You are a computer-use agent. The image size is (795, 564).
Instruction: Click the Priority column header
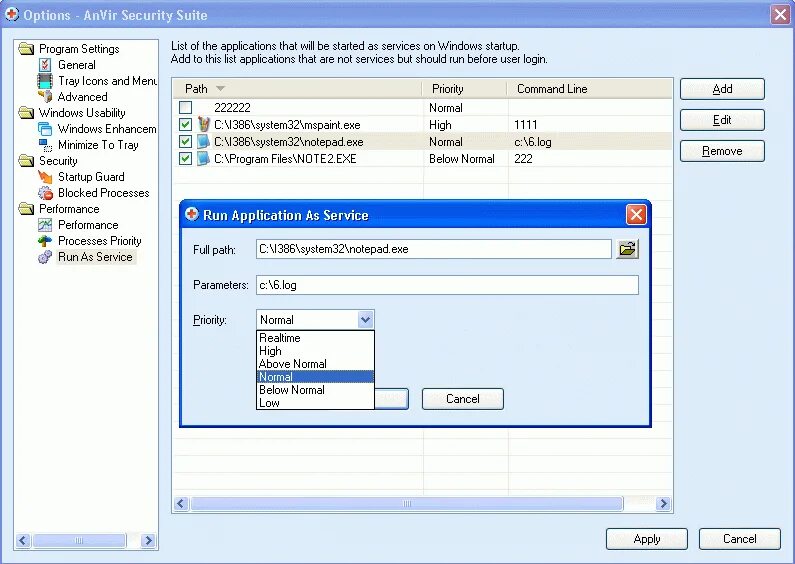pos(464,89)
